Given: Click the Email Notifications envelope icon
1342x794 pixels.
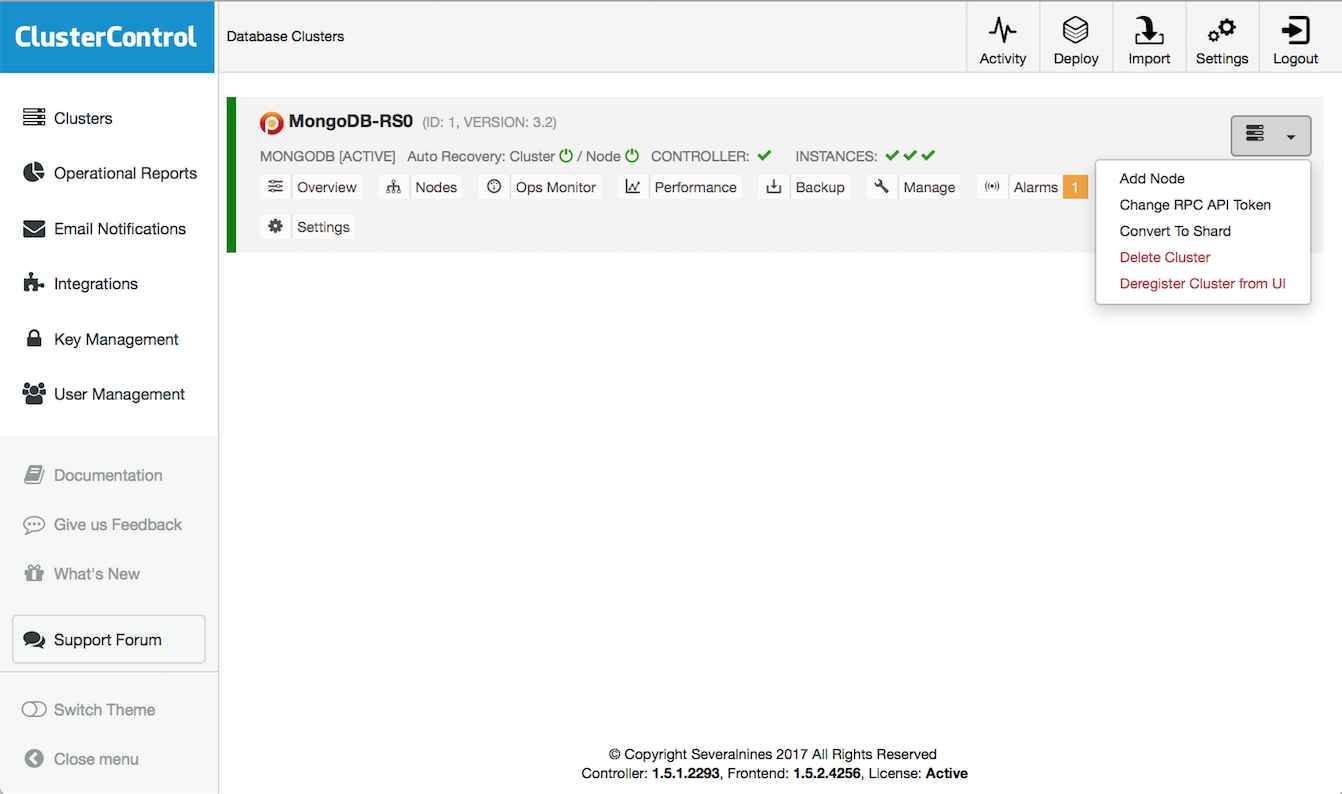Looking at the screenshot, I should tap(34, 229).
